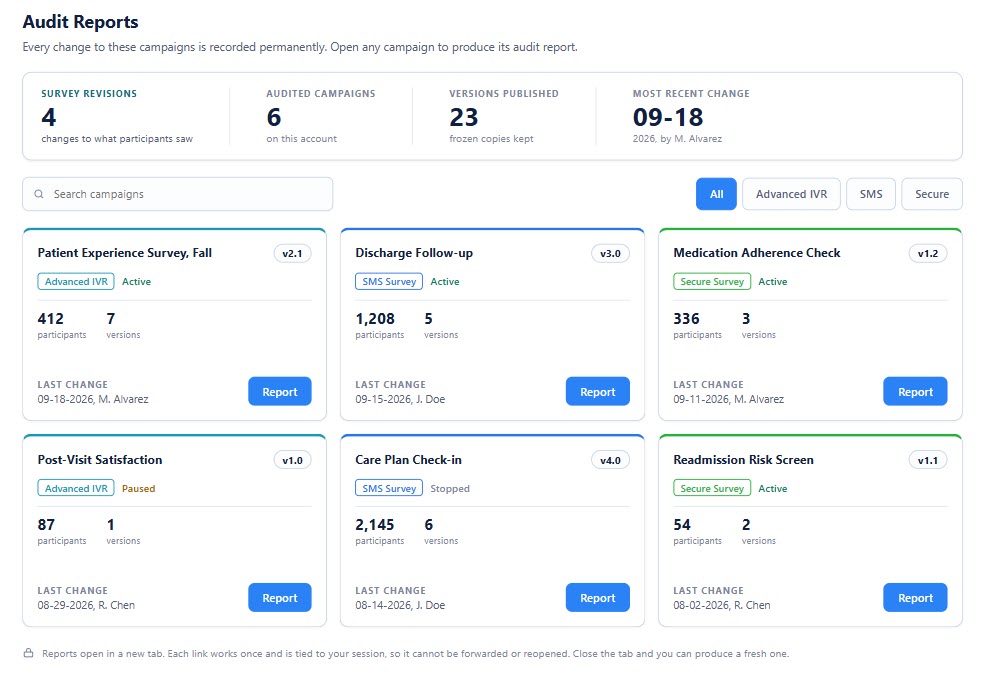Click the Audit Reports heading
This screenshot has width=981, height=675.
coord(81,22)
